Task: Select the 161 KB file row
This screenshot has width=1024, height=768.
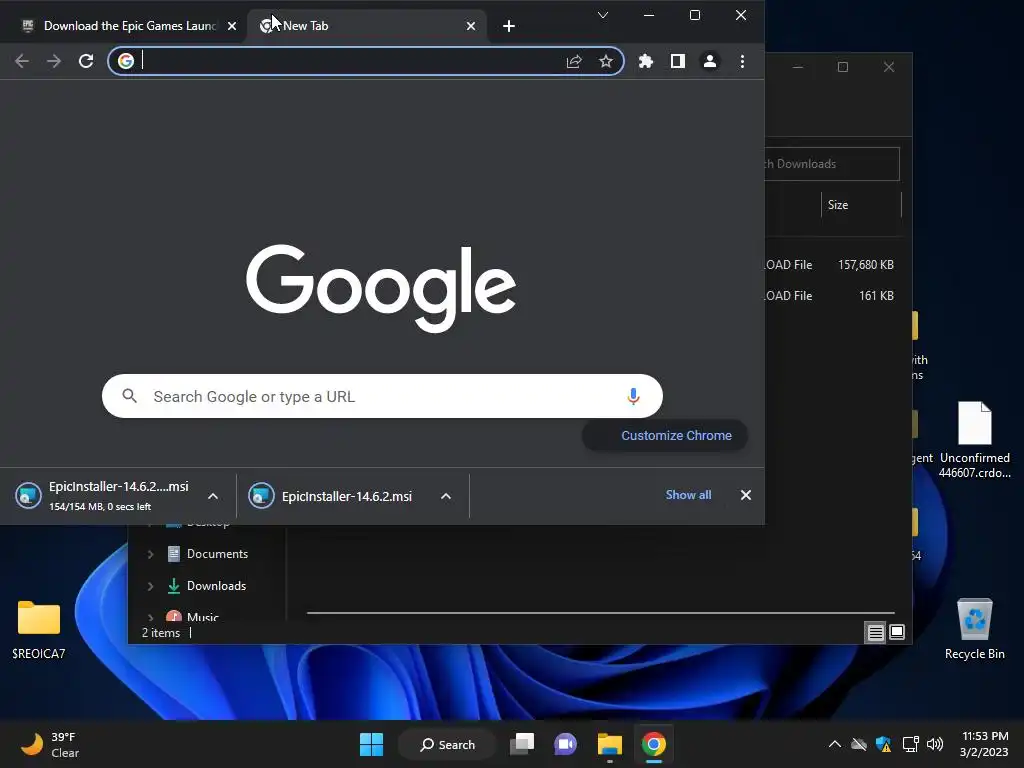Action: (x=831, y=296)
